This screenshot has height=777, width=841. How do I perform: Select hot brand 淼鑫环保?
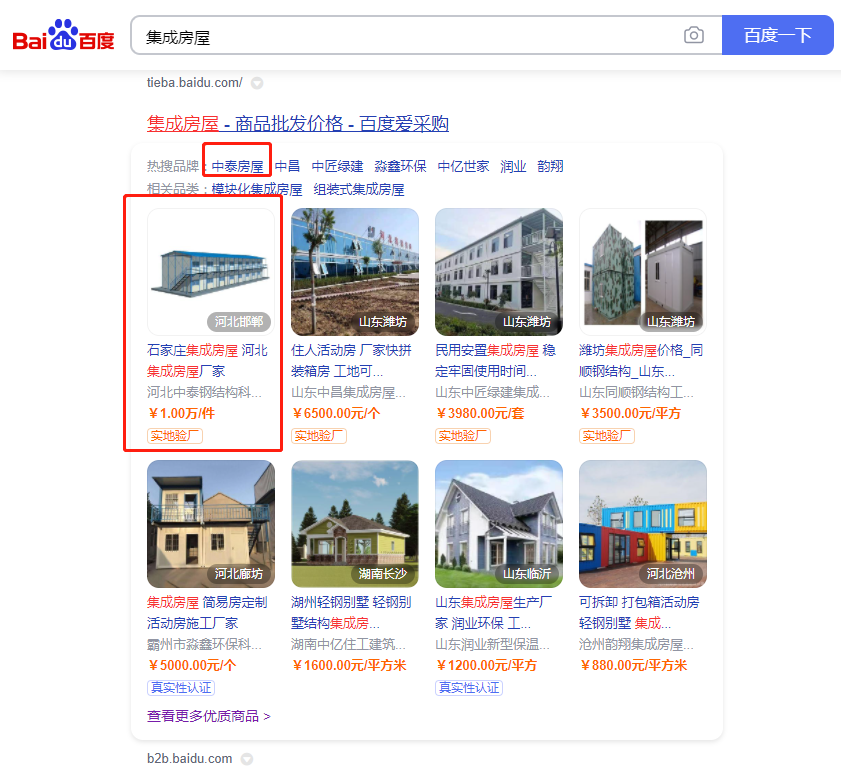(x=400, y=166)
